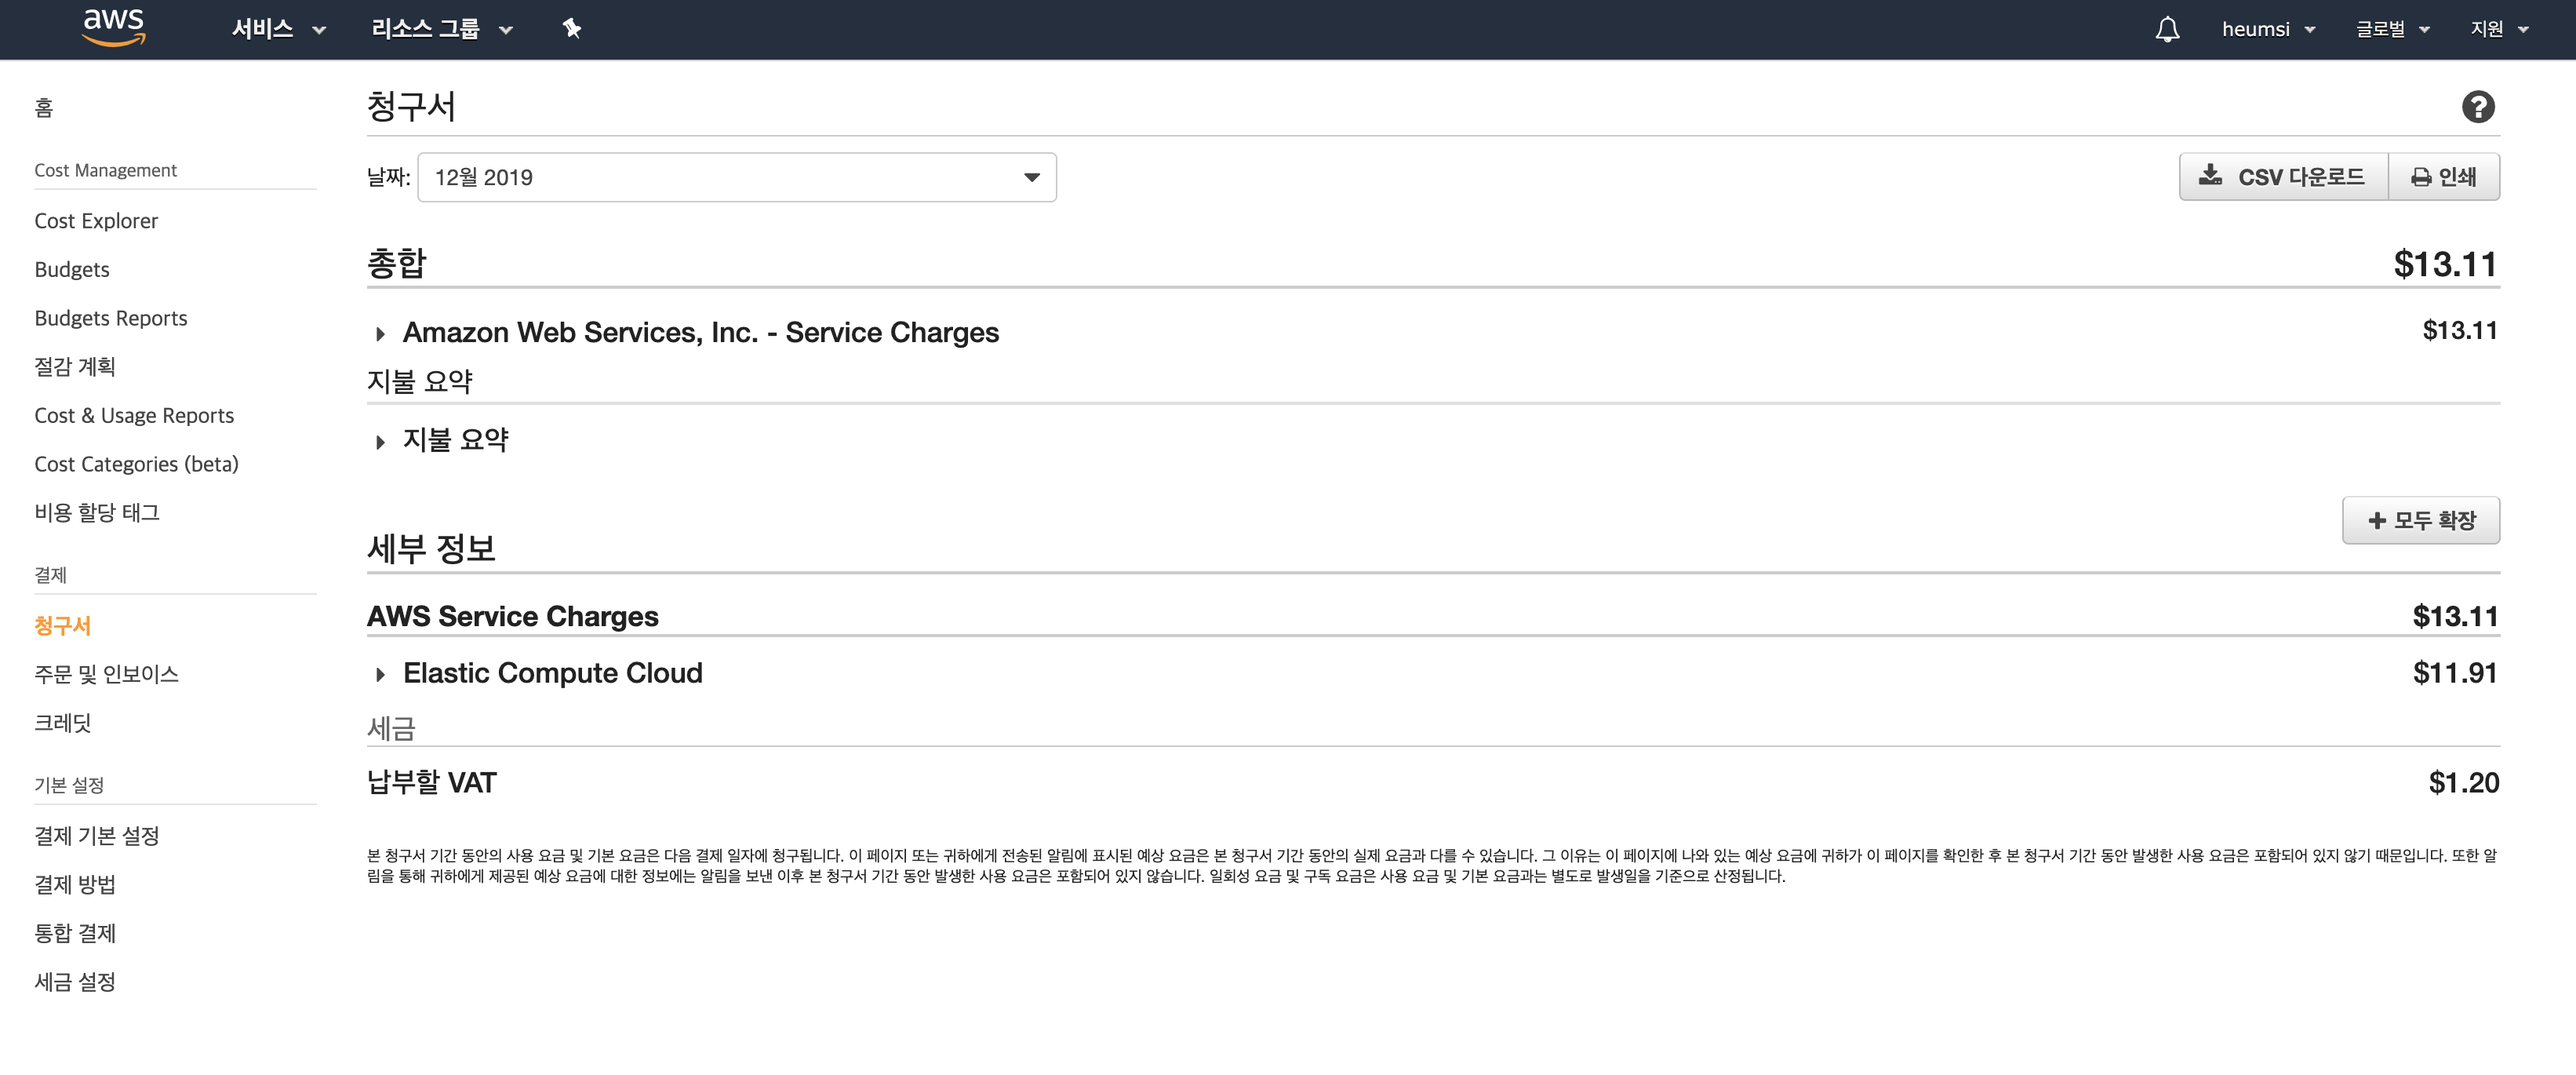Image resolution: width=2576 pixels, height=1075 pixels.
Task: Click the 모두 확장 expand-all button
Action: tap(2420, 520)
